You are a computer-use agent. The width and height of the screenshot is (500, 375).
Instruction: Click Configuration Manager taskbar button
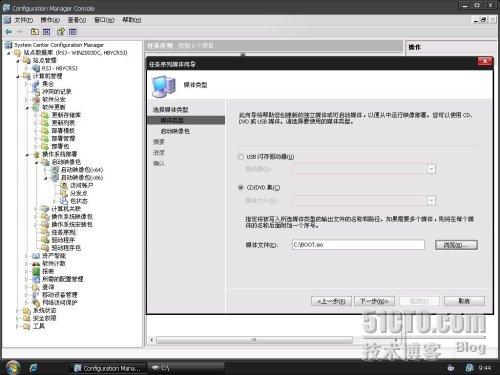(x=107, y=368)
